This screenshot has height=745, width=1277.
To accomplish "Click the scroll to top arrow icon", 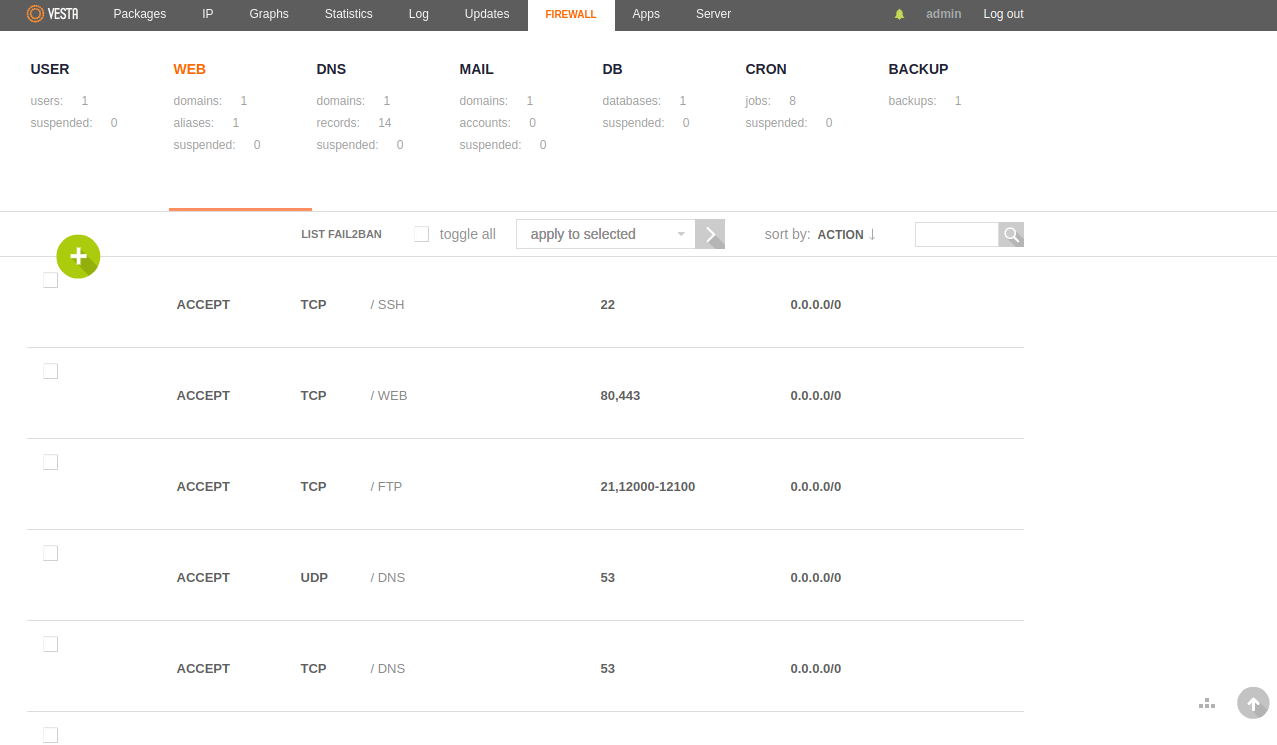I will click(1252, 703).
